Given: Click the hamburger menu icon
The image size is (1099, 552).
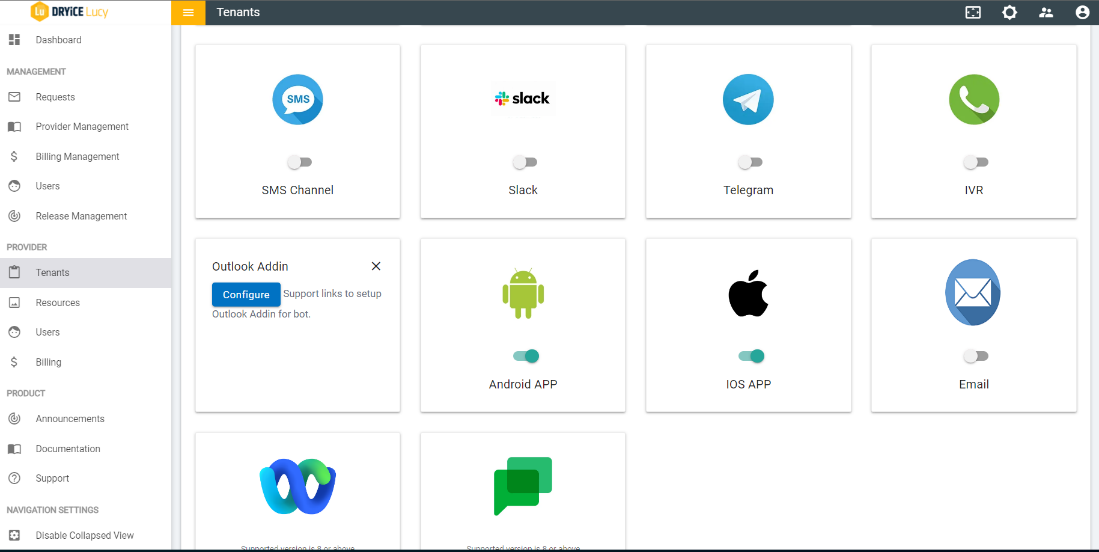Looking at the screenshot, I should tap(188, 13).
